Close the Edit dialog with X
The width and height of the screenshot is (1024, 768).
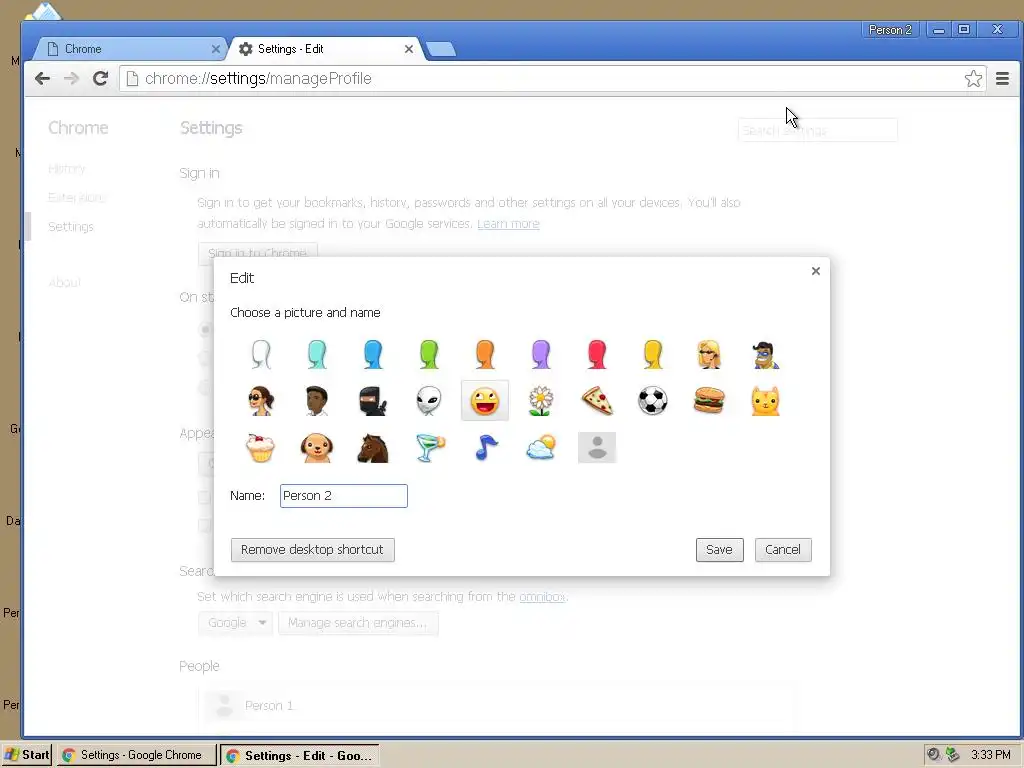pos(816,271)
